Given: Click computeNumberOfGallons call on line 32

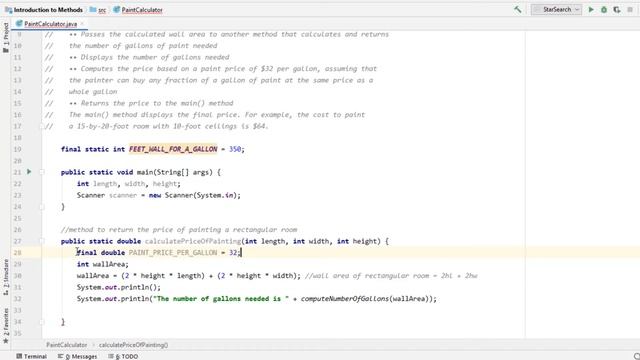Looking at the screenshot, I should [x=345, y=299].
